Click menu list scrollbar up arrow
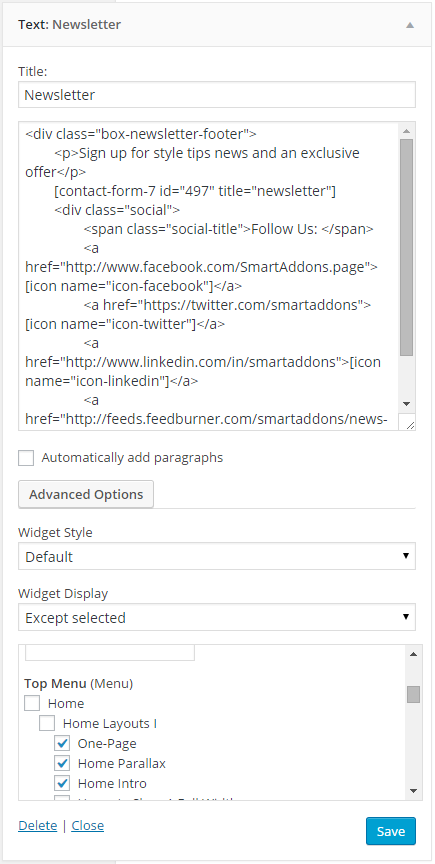This screenshot has height=864, width=435. (x=413, y=654)
